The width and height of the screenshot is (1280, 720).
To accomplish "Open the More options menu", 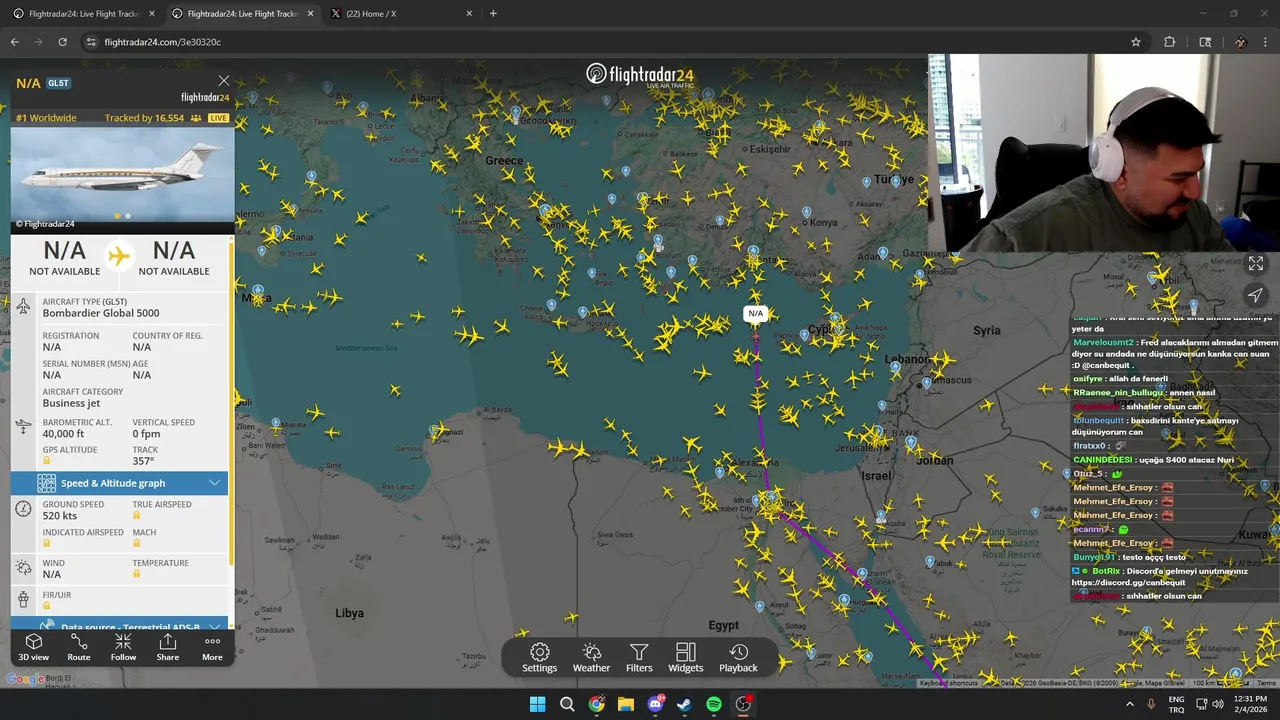I will point(212,647).
